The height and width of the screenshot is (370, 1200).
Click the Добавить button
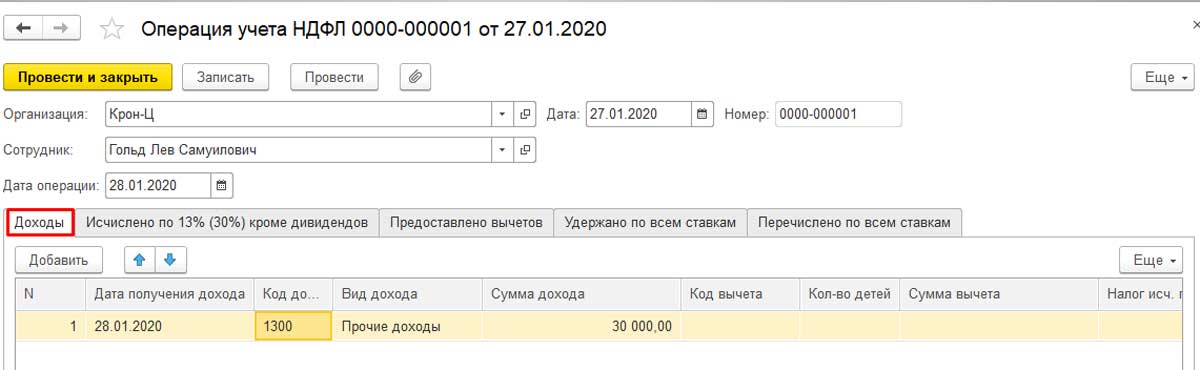click(59, 260)
